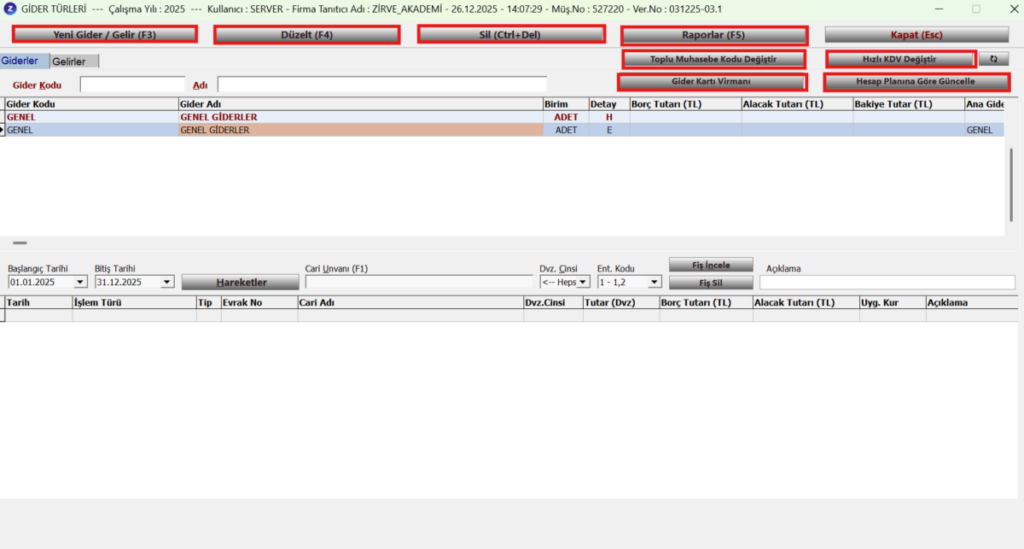Click the Tutar (Dvz) column header
Screen dimensions: 1024x549
(621, 302)
